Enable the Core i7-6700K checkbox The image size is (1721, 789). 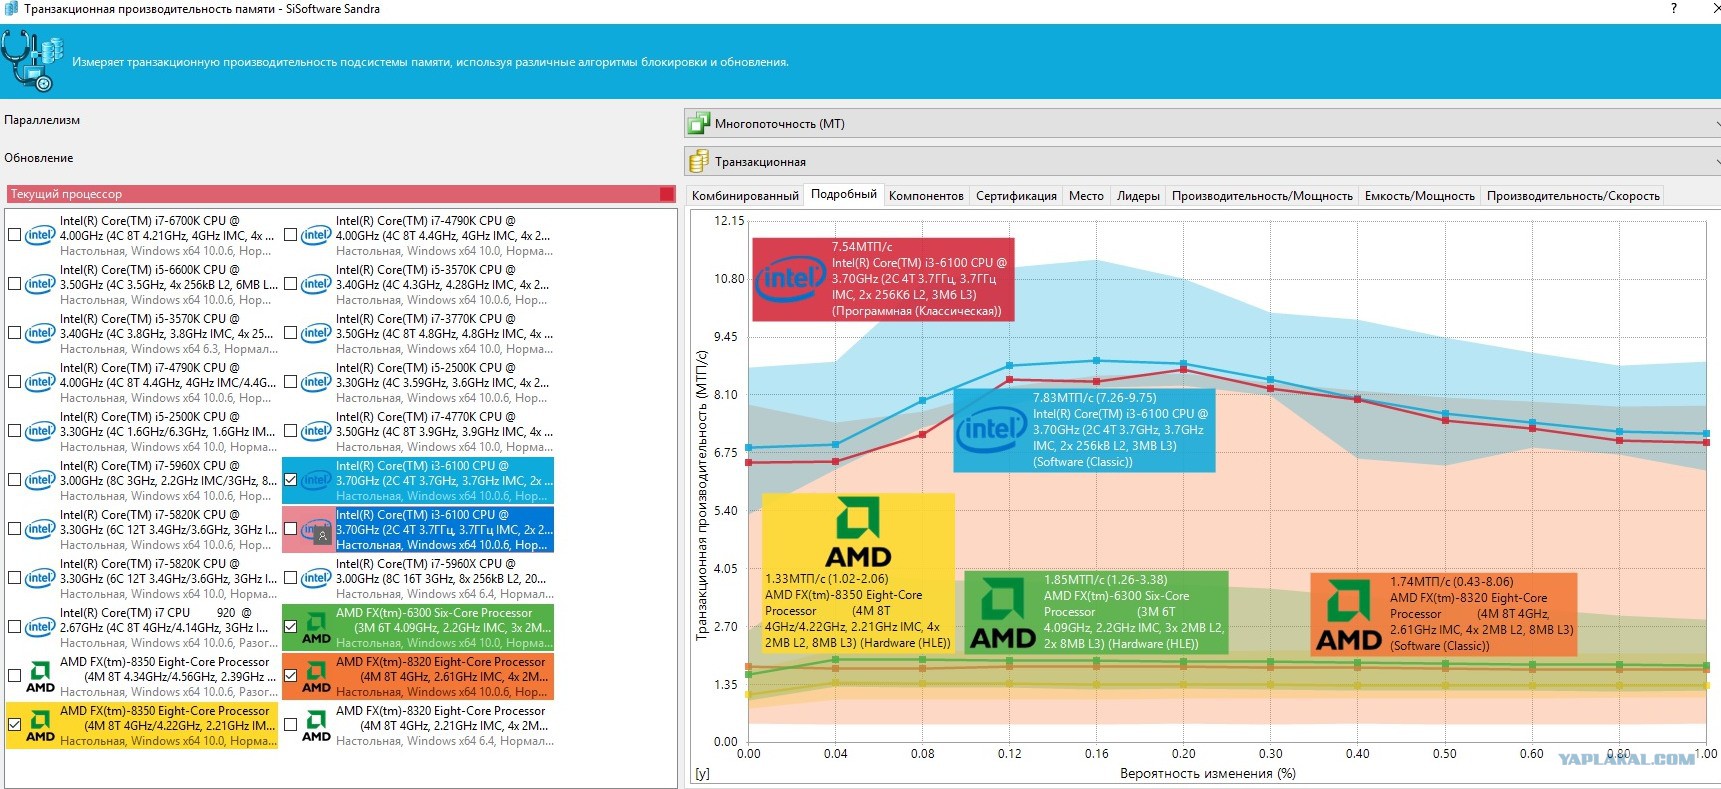[14, 235]
